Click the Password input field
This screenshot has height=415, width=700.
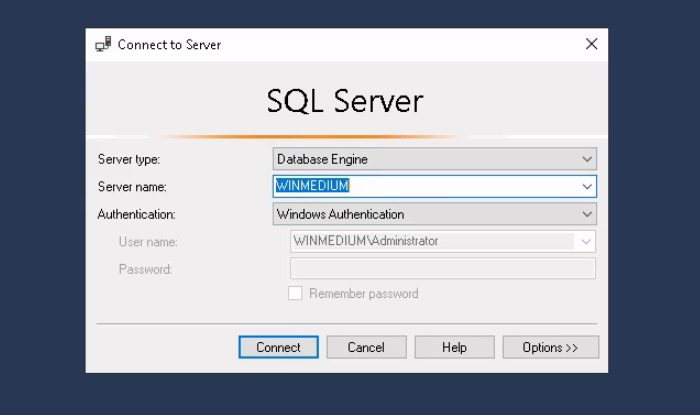pyautogui.click(x=442, y=268)
